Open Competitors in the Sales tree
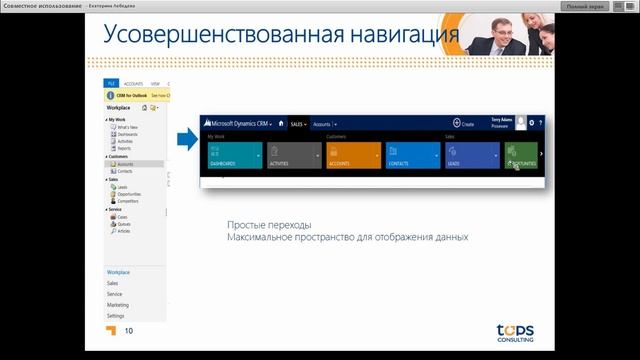This screenshot has width=640, height=360. click(124, 201)
